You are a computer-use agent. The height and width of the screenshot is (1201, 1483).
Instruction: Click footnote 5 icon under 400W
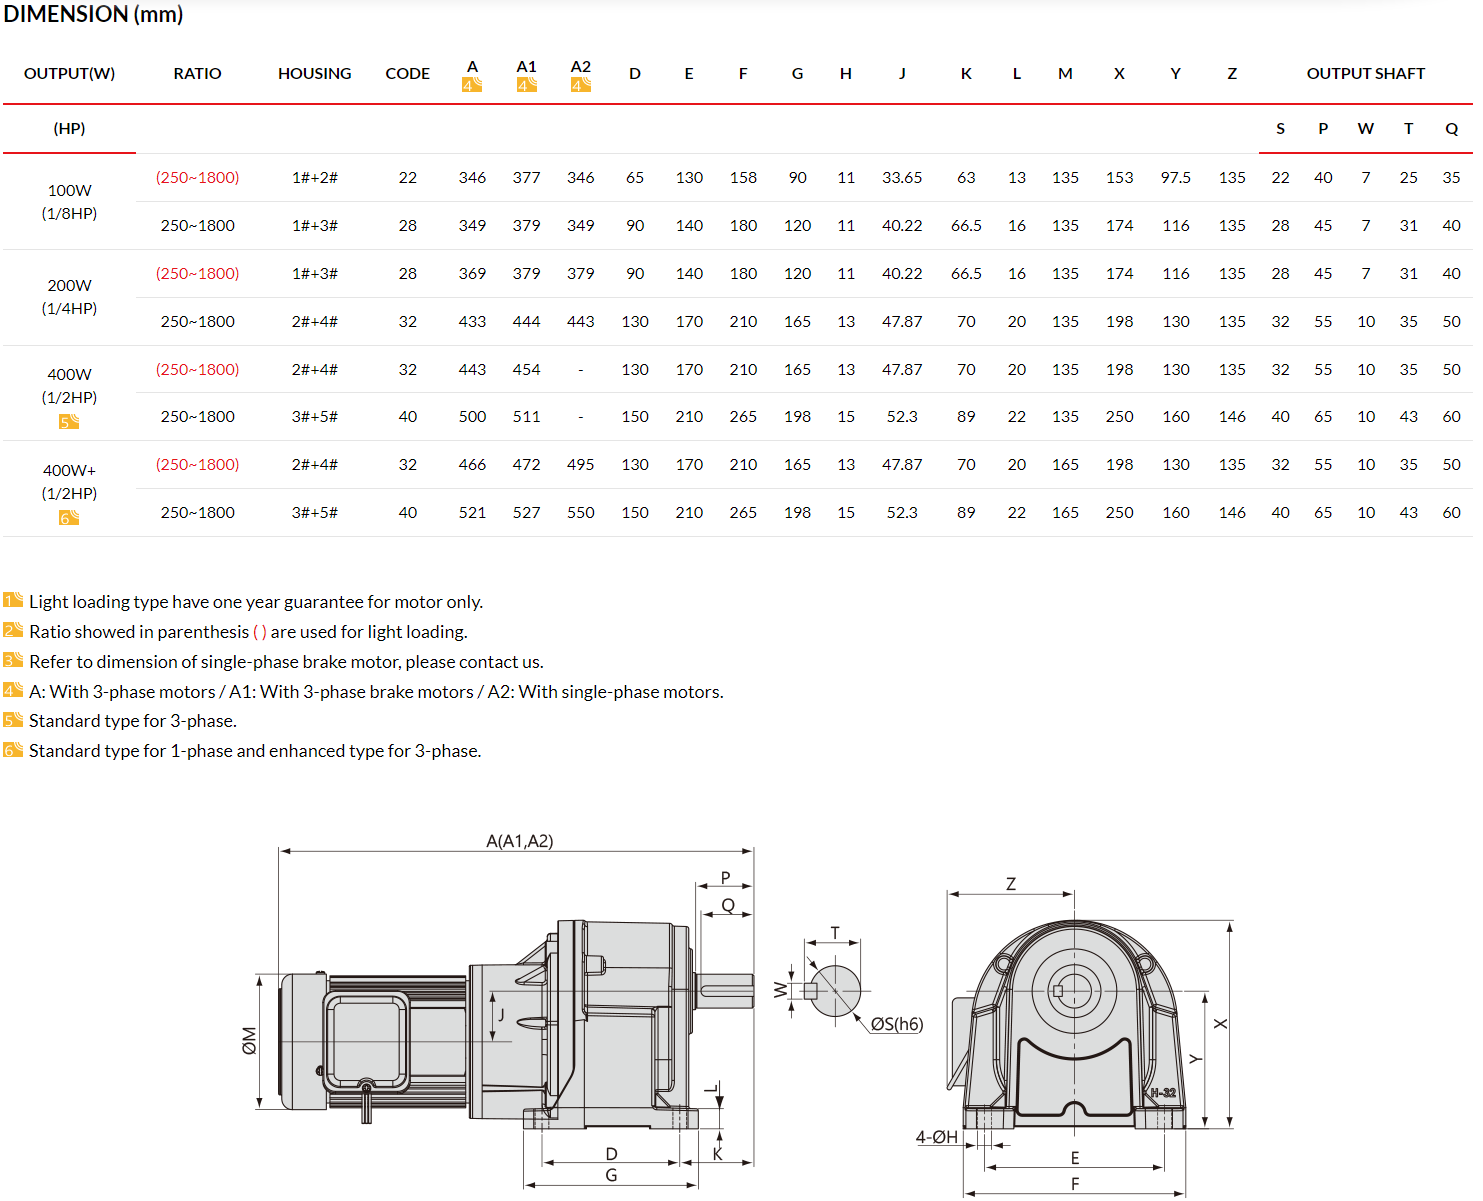click(69, 421)
